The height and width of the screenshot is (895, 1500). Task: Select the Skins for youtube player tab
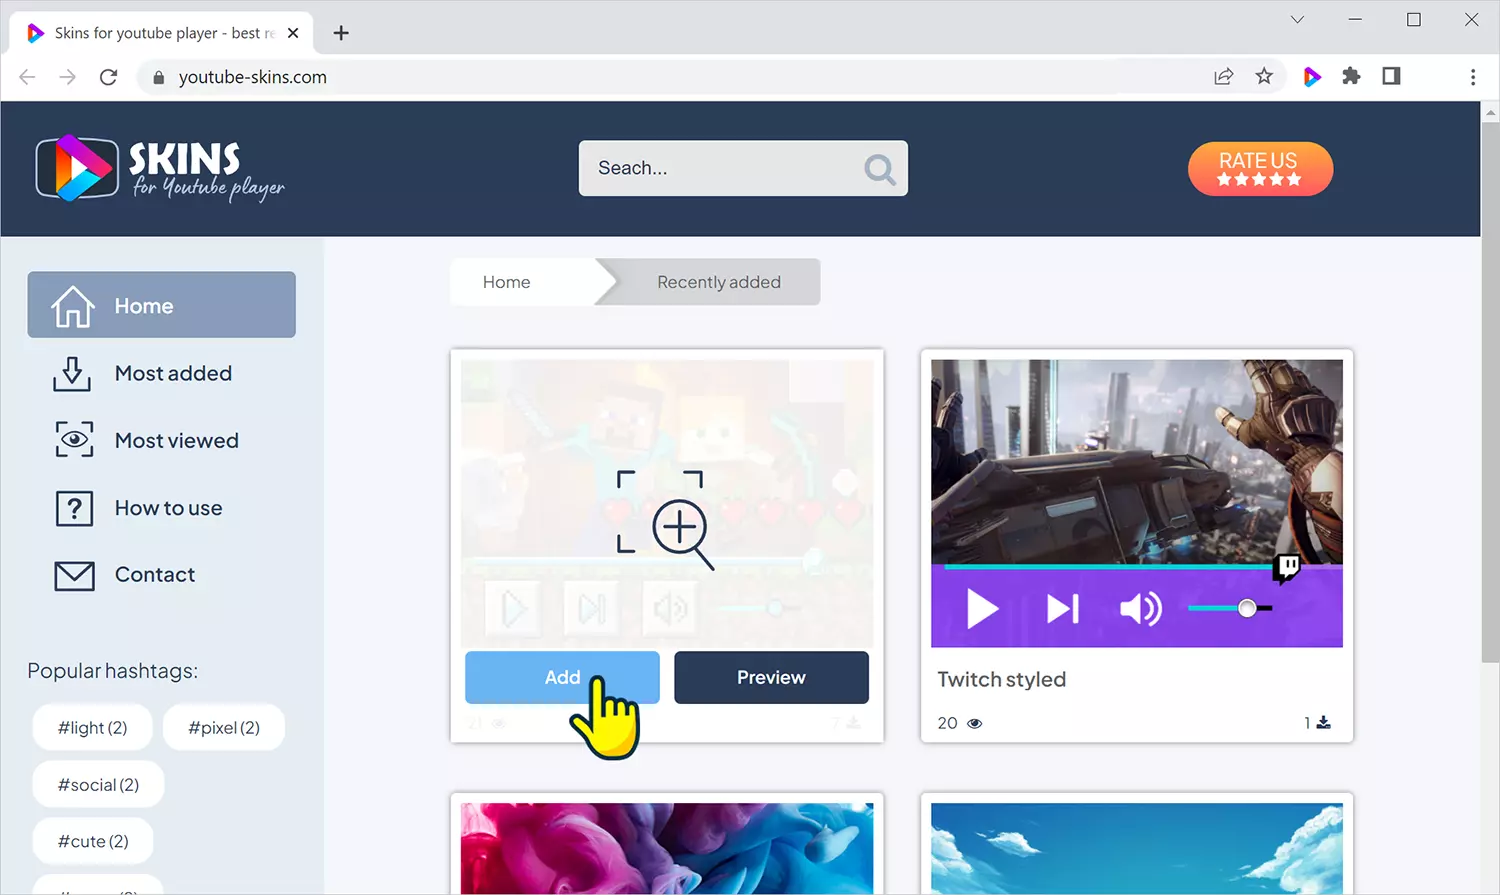(x=160, y=33)
